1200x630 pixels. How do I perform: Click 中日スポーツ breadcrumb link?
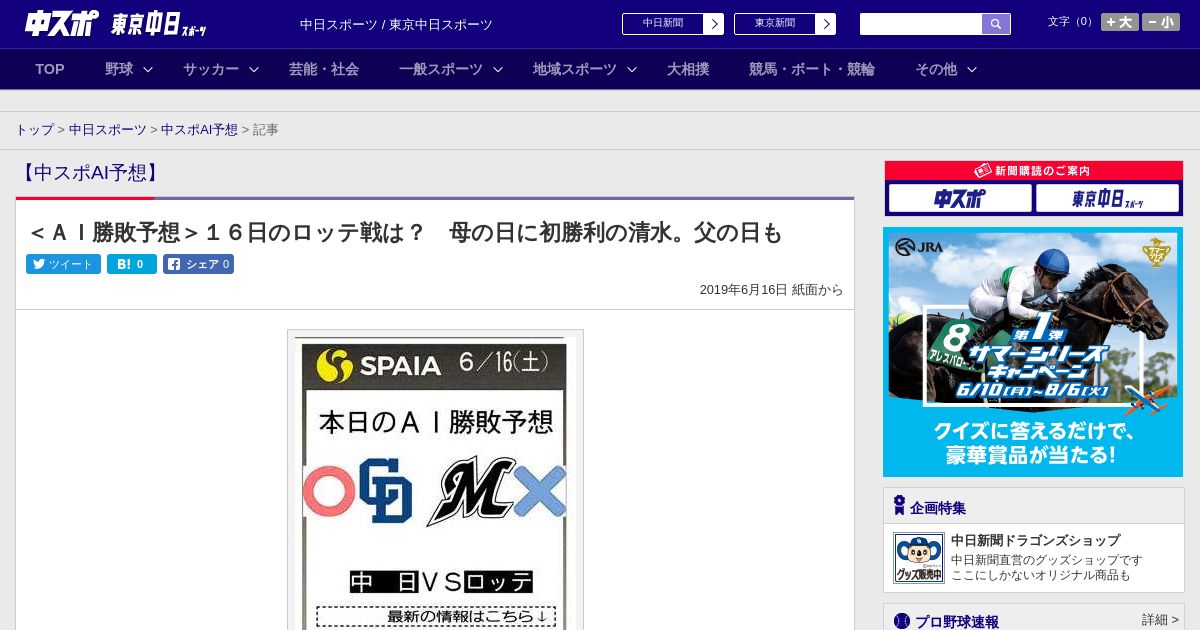click(108, 130)
